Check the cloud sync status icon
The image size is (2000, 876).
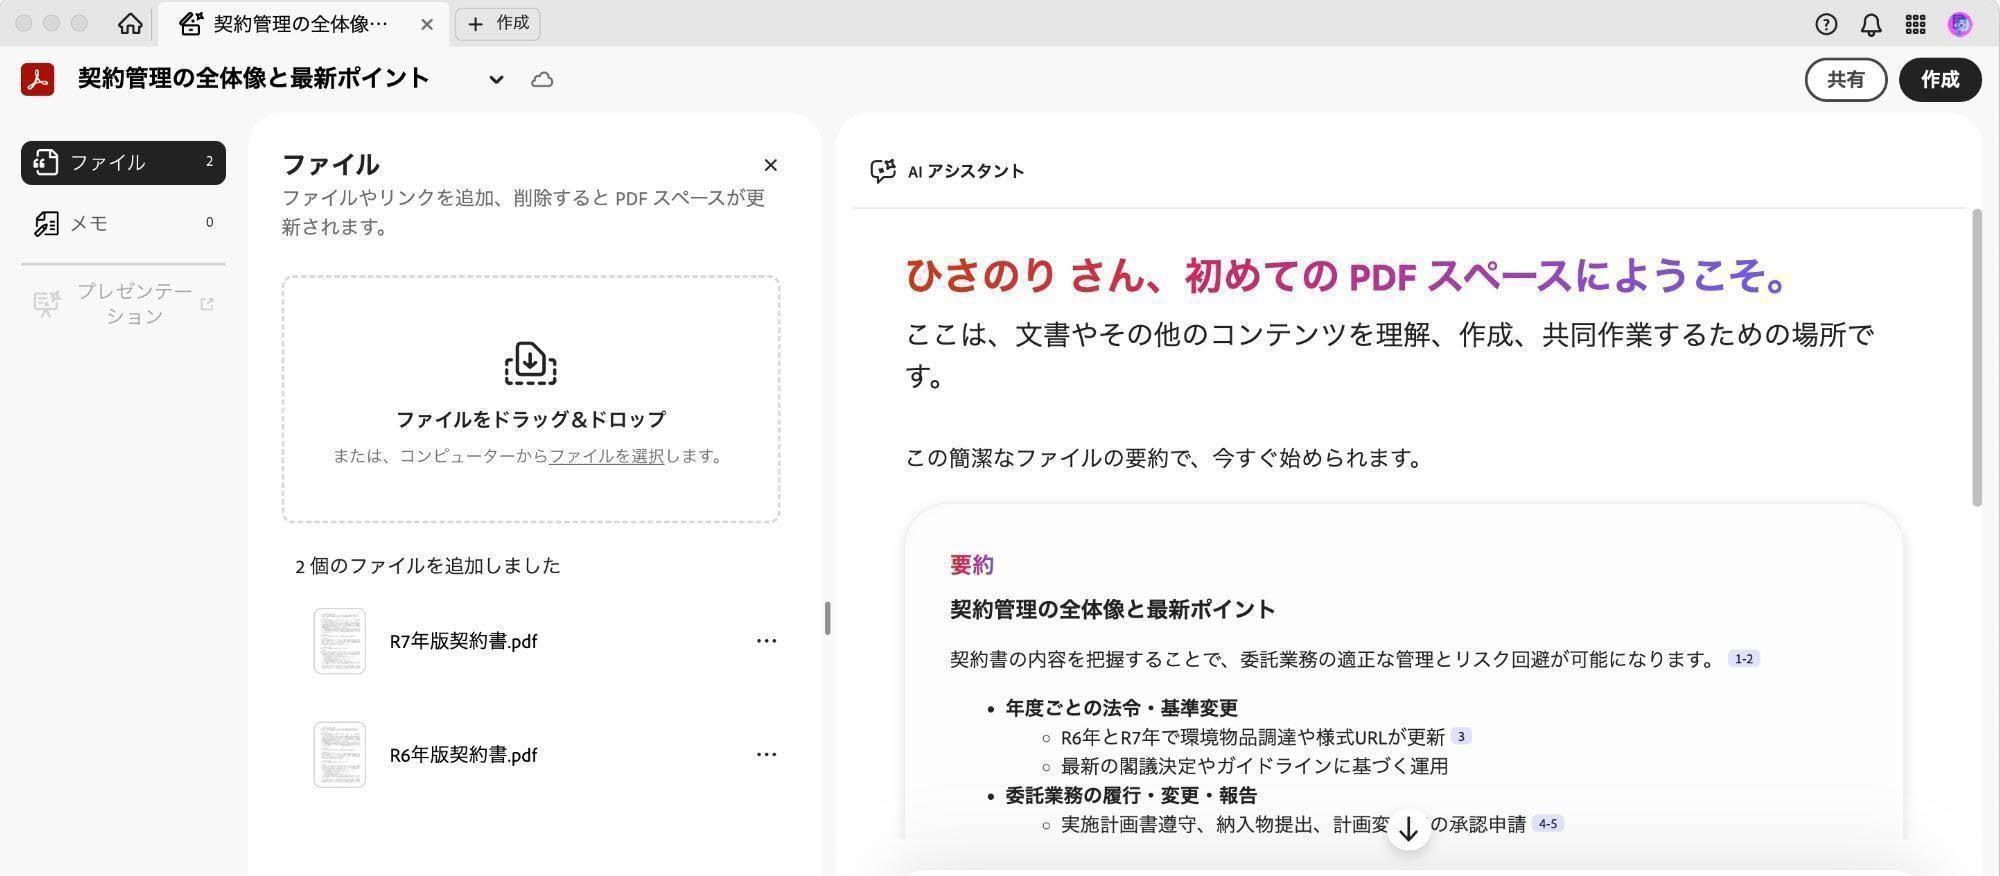542,79
